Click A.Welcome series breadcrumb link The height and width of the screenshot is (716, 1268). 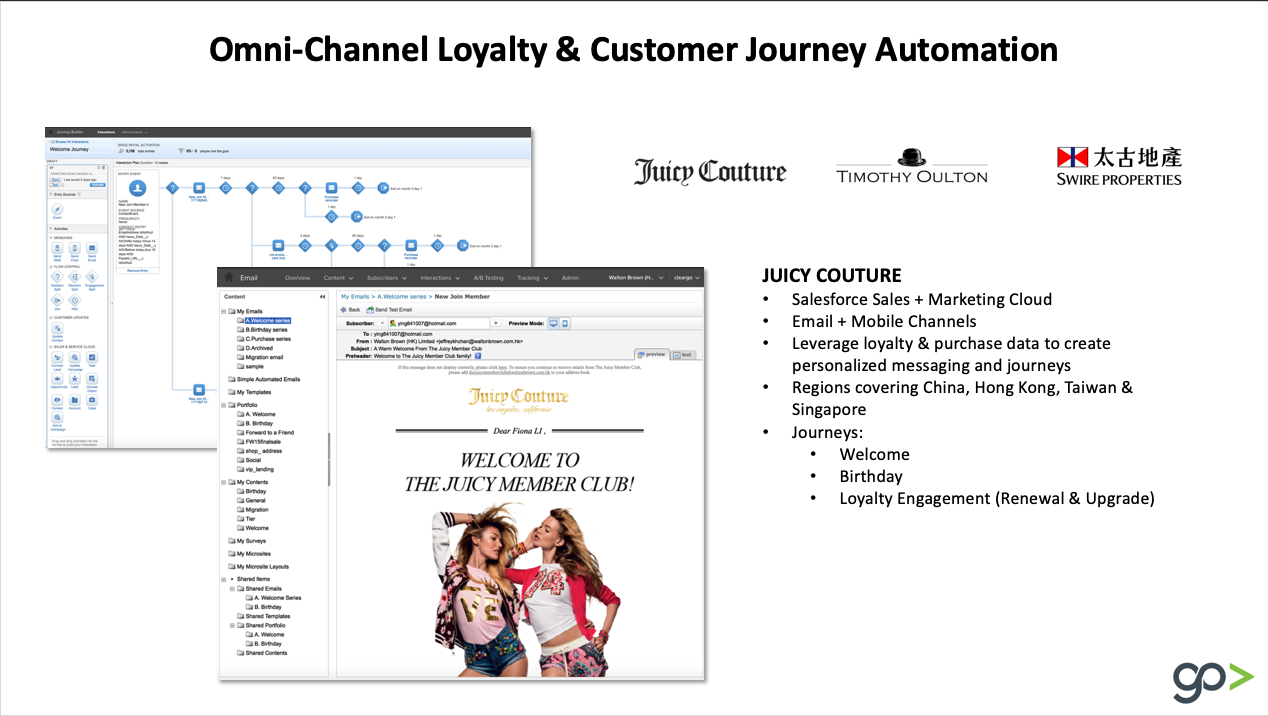(402, 297)
